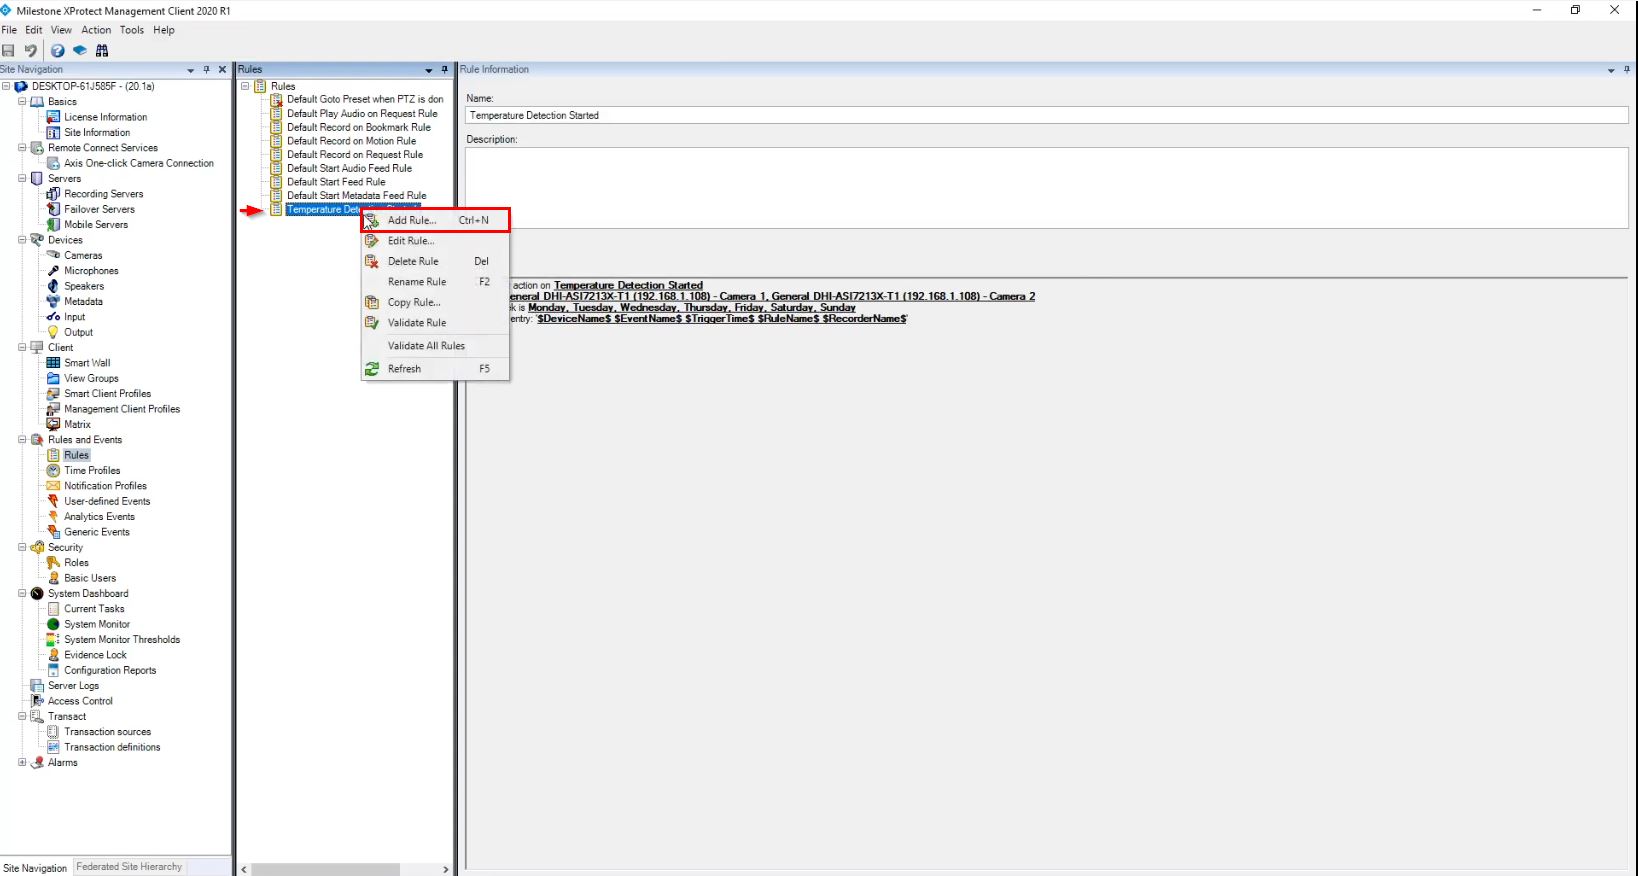Choose Rename Rule from context menu
Screen dimensions: 1638x876
pos(436,282)
